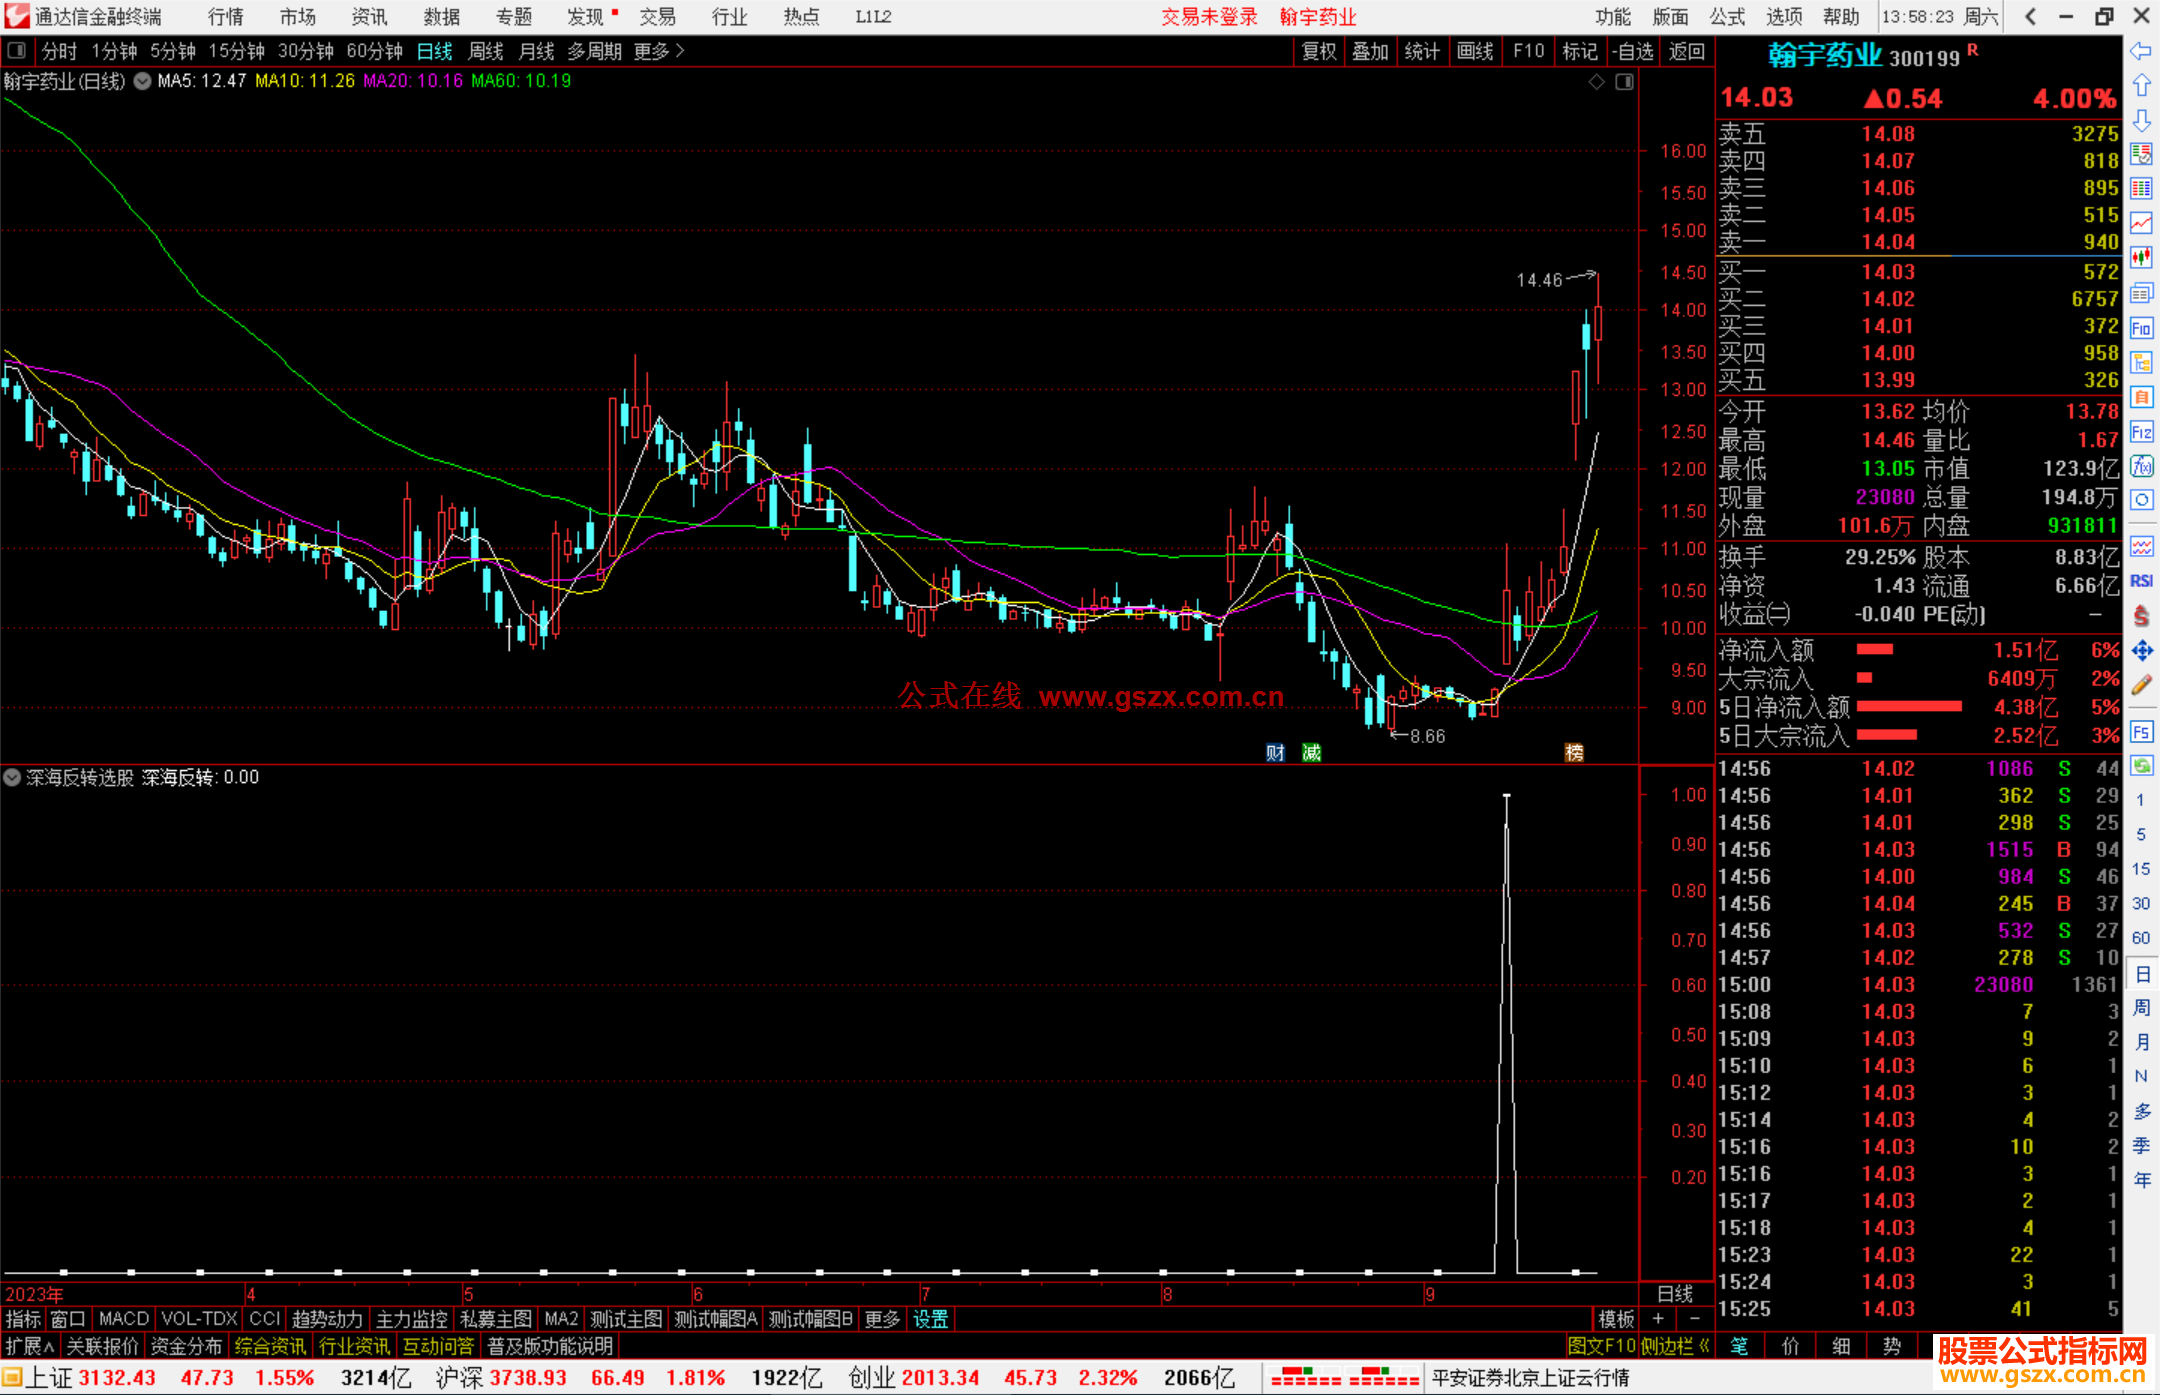The width and height of the screenshot is (2160, 1395).
Task: Click the plus zoom button near 模板
Action: [1658, 1319]
